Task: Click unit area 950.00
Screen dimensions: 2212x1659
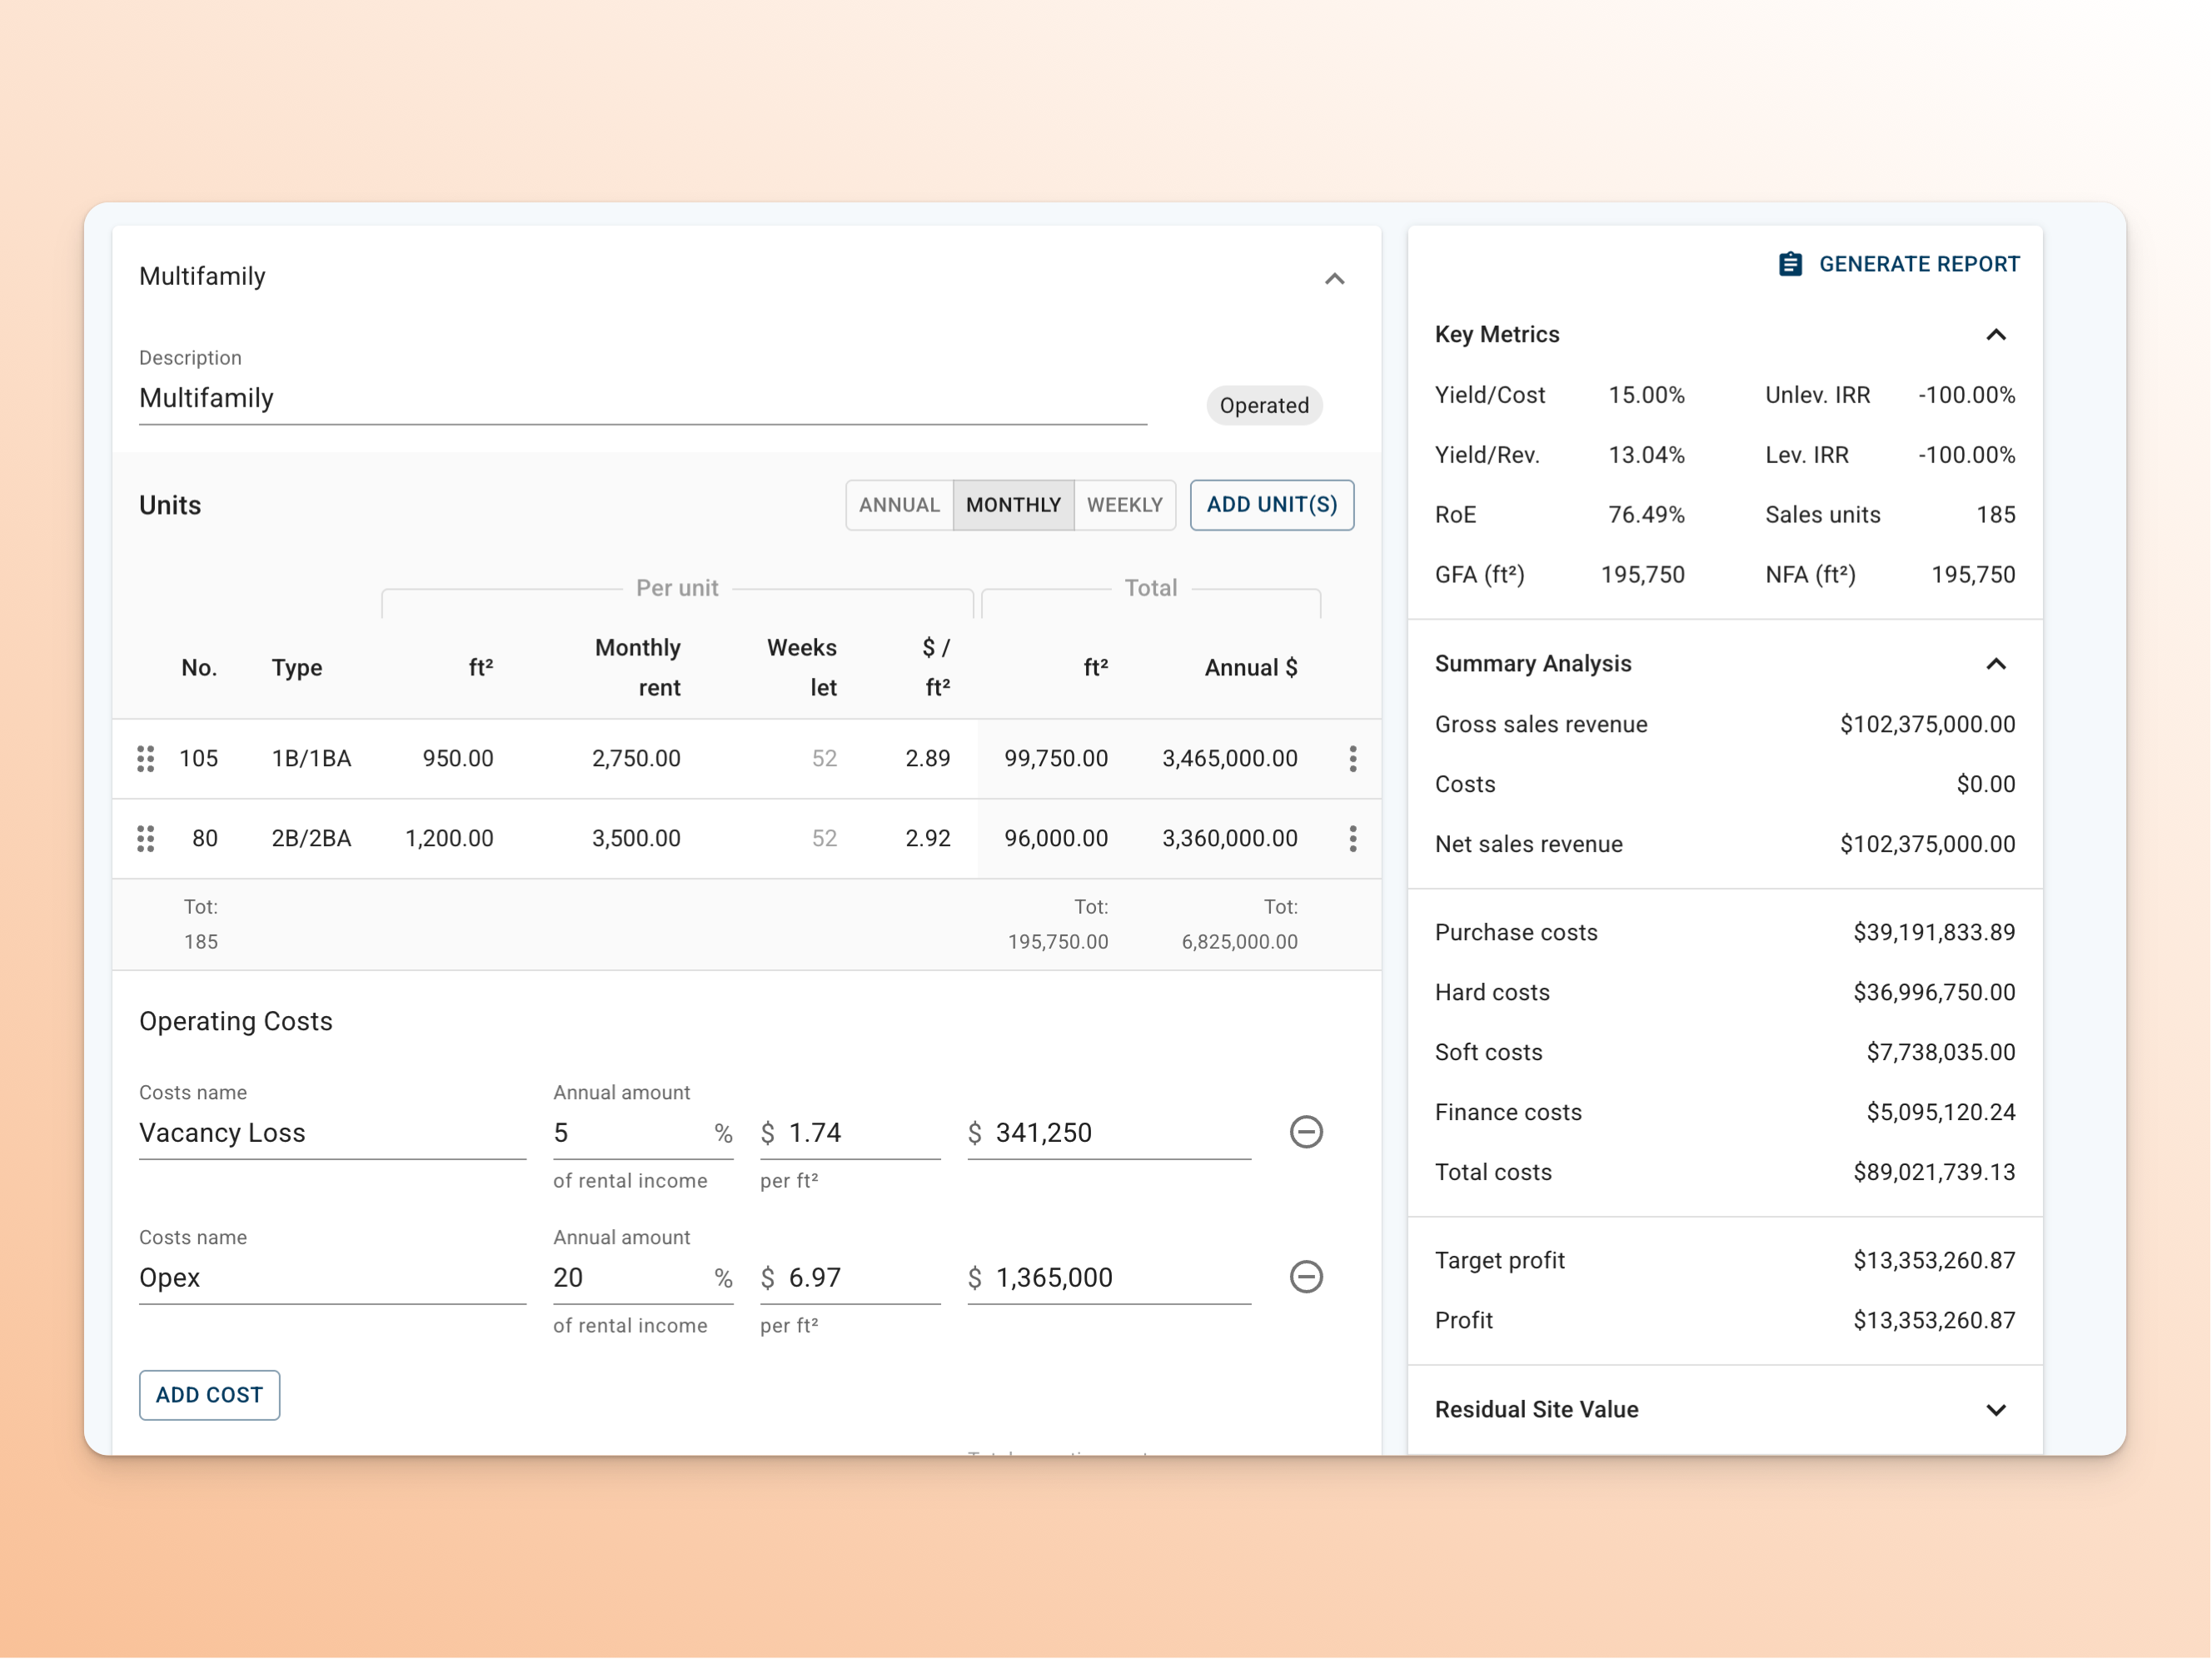Action: [458, 759]
